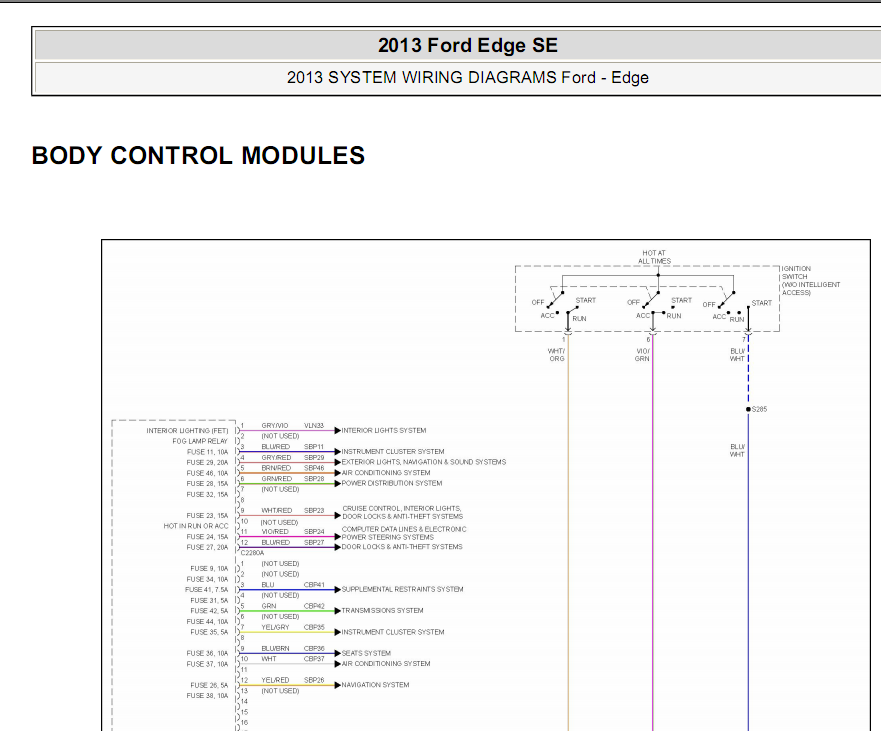Click the 'FUSE 44, 10A' label
881x731 pixels.
point(207,621)
